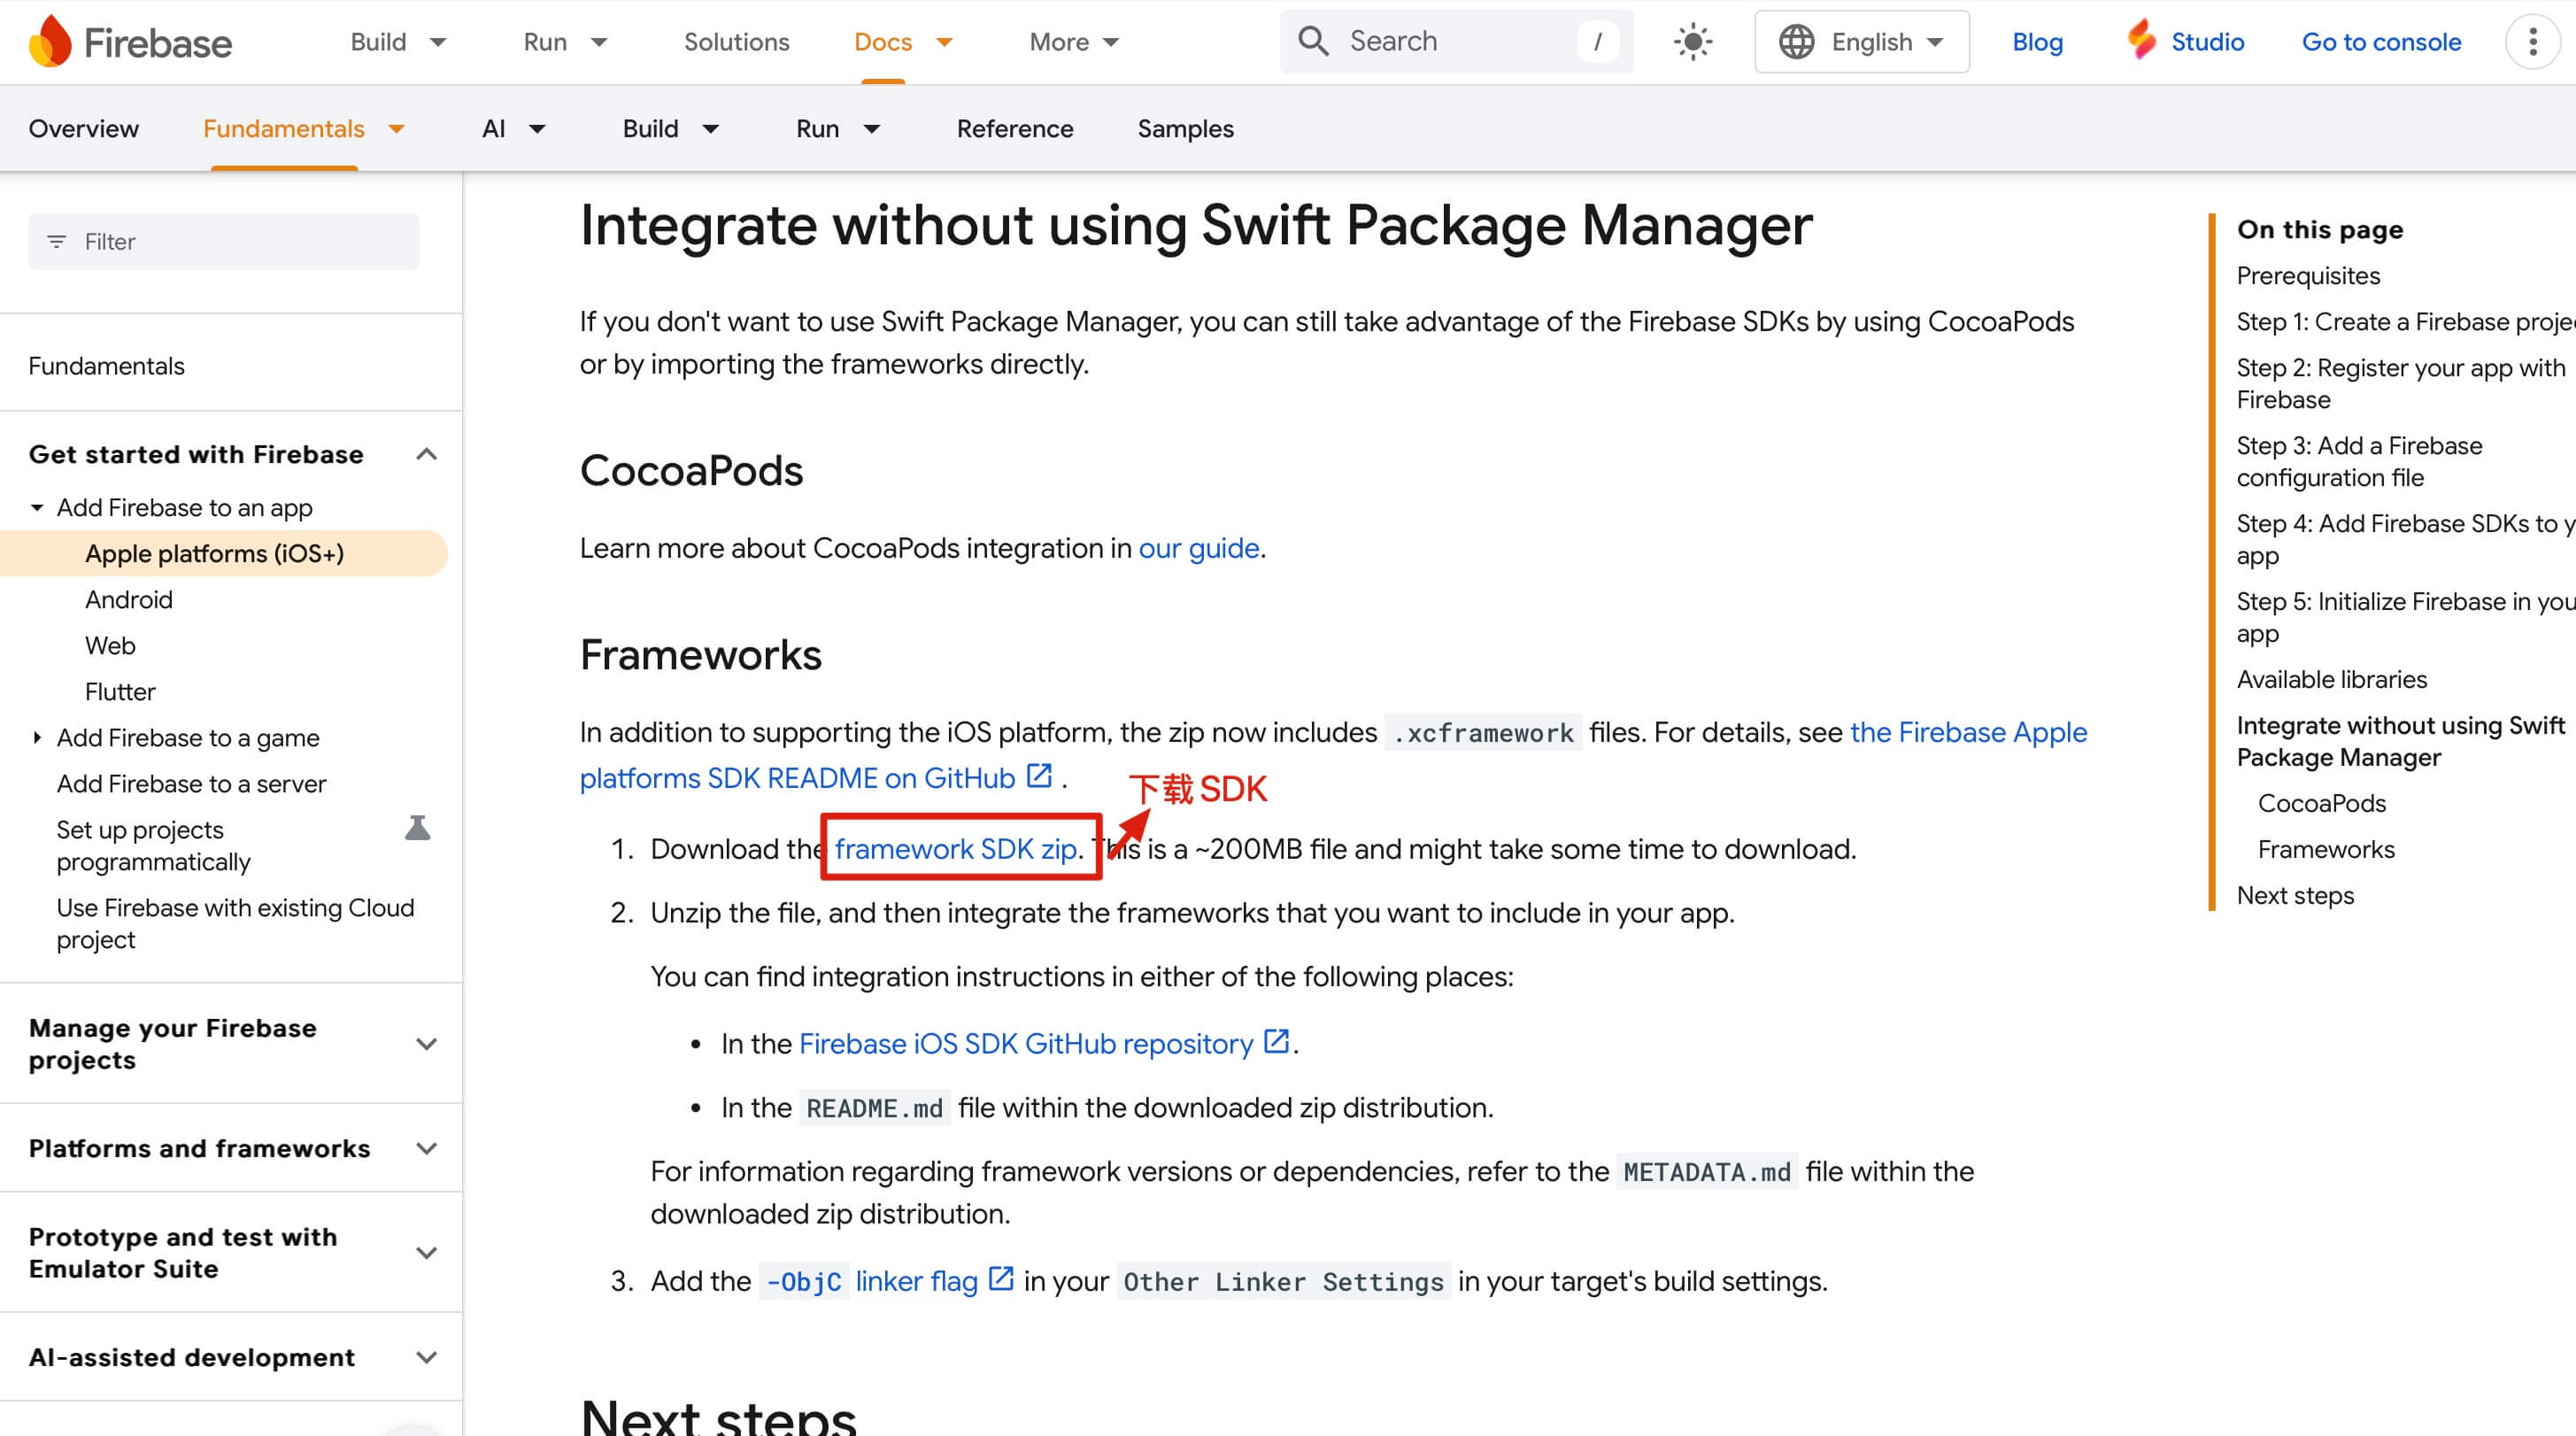The image size is (2576, 1436).
Task: Open the -ObjC linker flag link
Action: (x=871, y=1281)
